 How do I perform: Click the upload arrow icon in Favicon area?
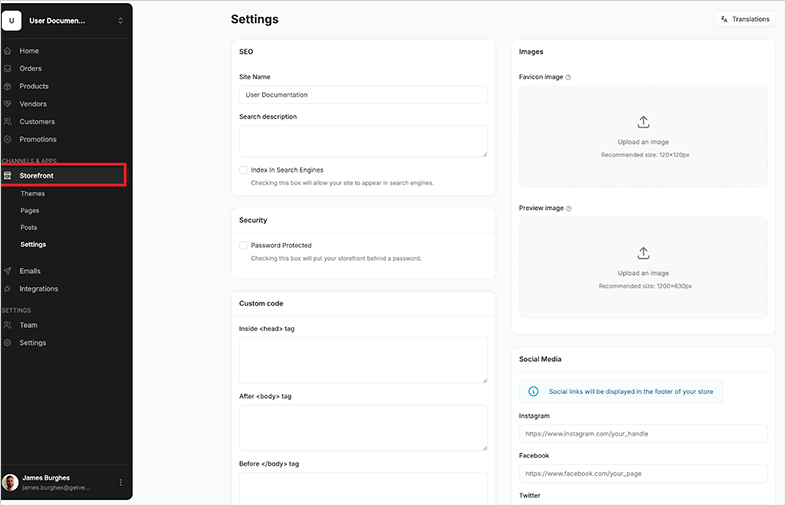tap(643, 122)
